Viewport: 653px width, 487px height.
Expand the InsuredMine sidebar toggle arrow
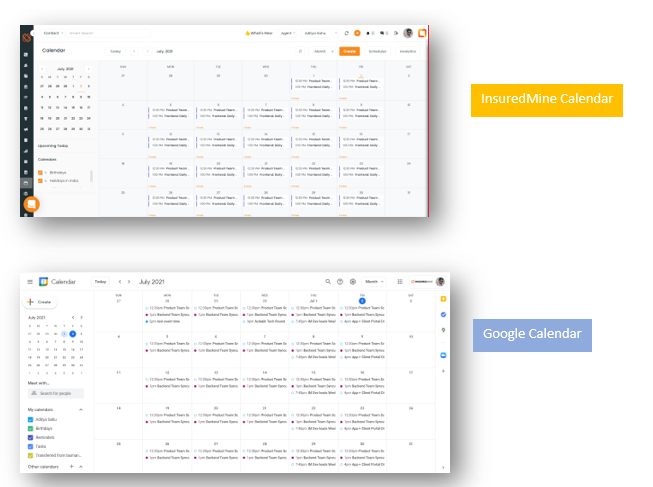coord(33,33)
